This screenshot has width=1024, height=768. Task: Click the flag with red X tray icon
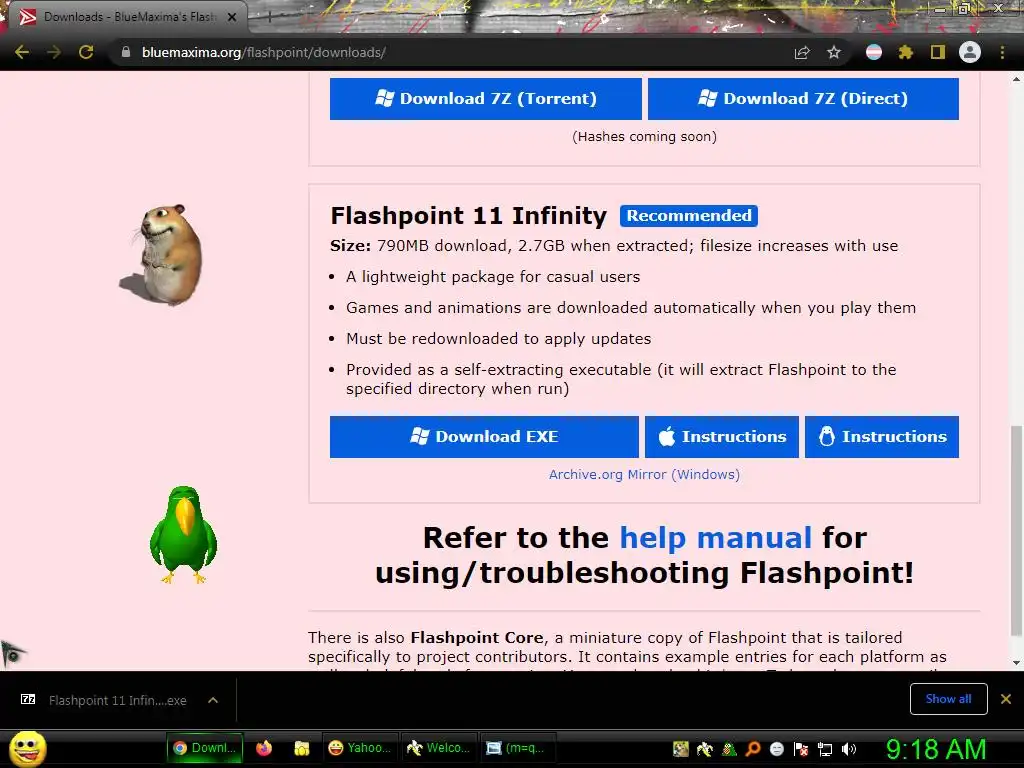point(801,749)
